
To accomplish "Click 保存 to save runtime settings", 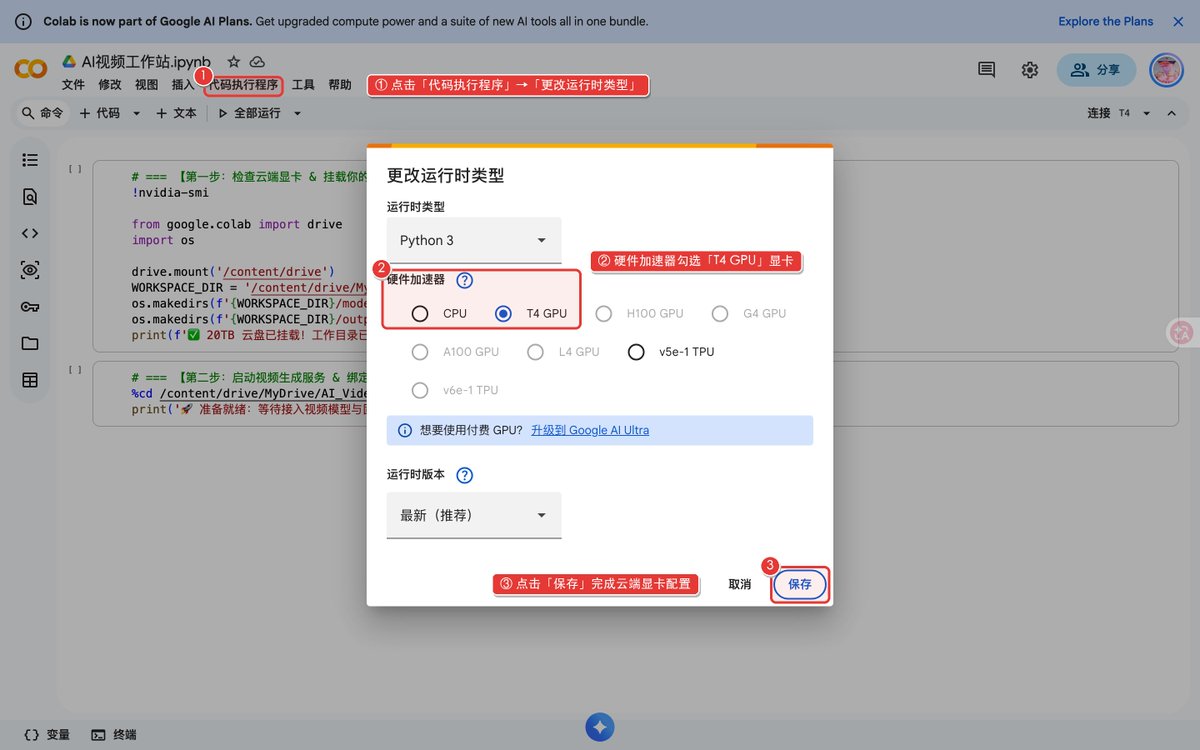I will pyautogui.click(x=800, y=584).
